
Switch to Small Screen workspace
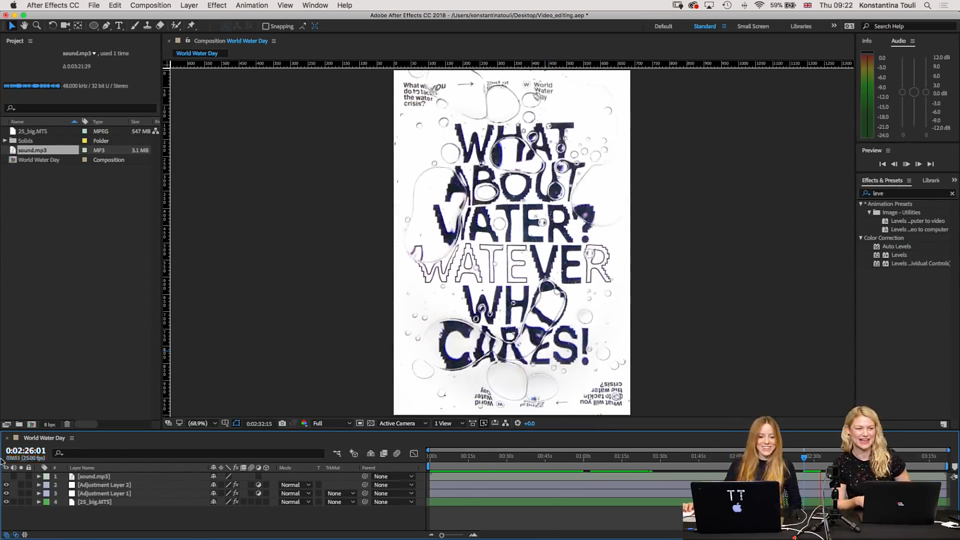tap(752, 26)
